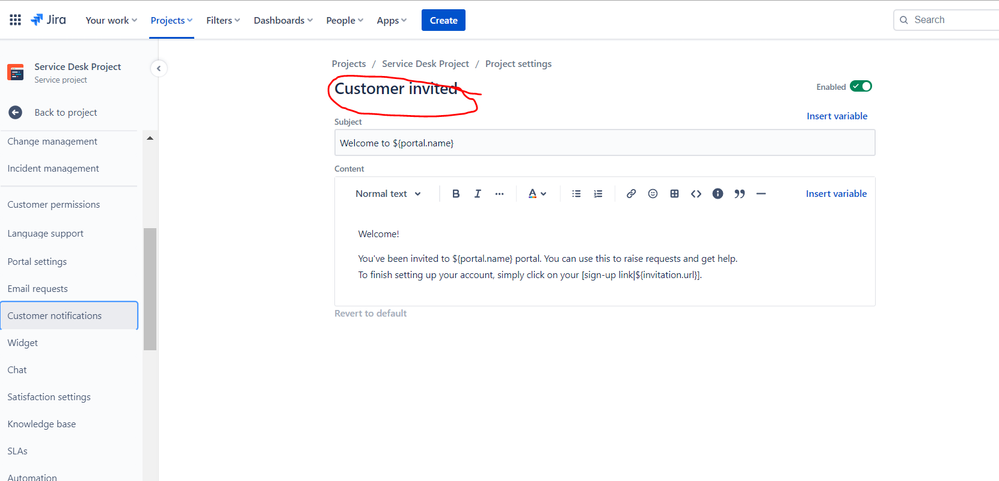
Task: Open the Projects breadcrumb link
Action: [349, 64]
